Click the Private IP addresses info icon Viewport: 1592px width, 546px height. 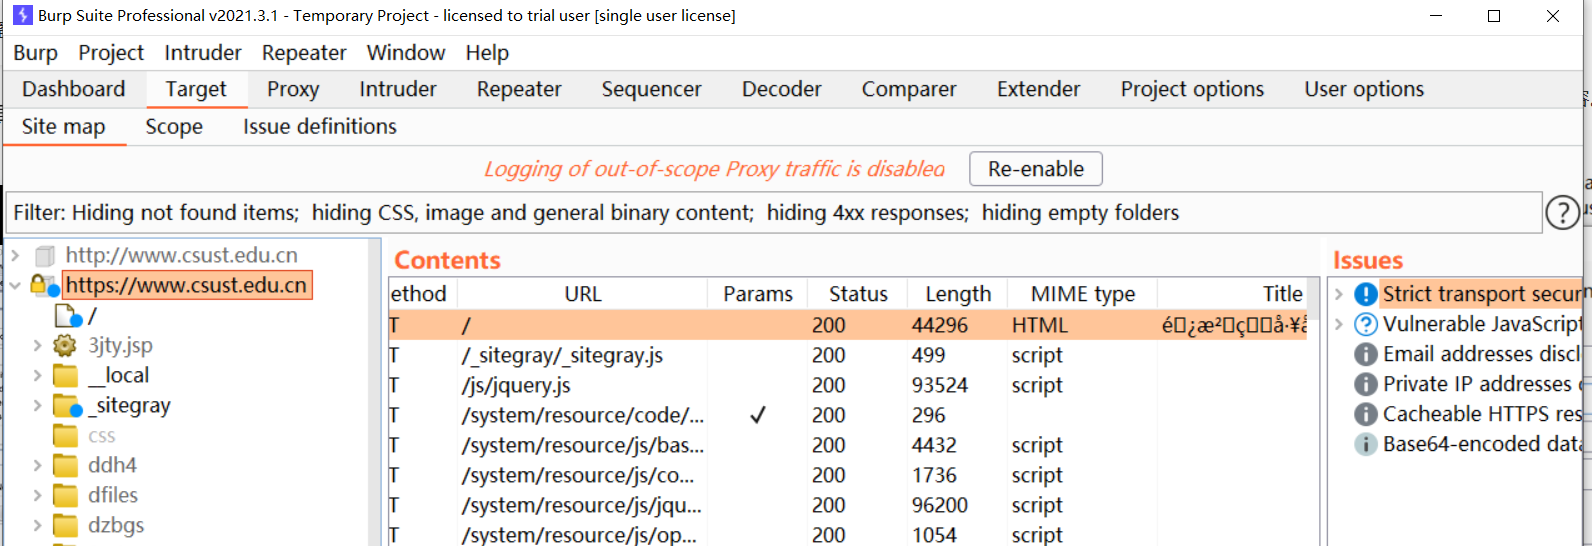(x=1365, y=384)
